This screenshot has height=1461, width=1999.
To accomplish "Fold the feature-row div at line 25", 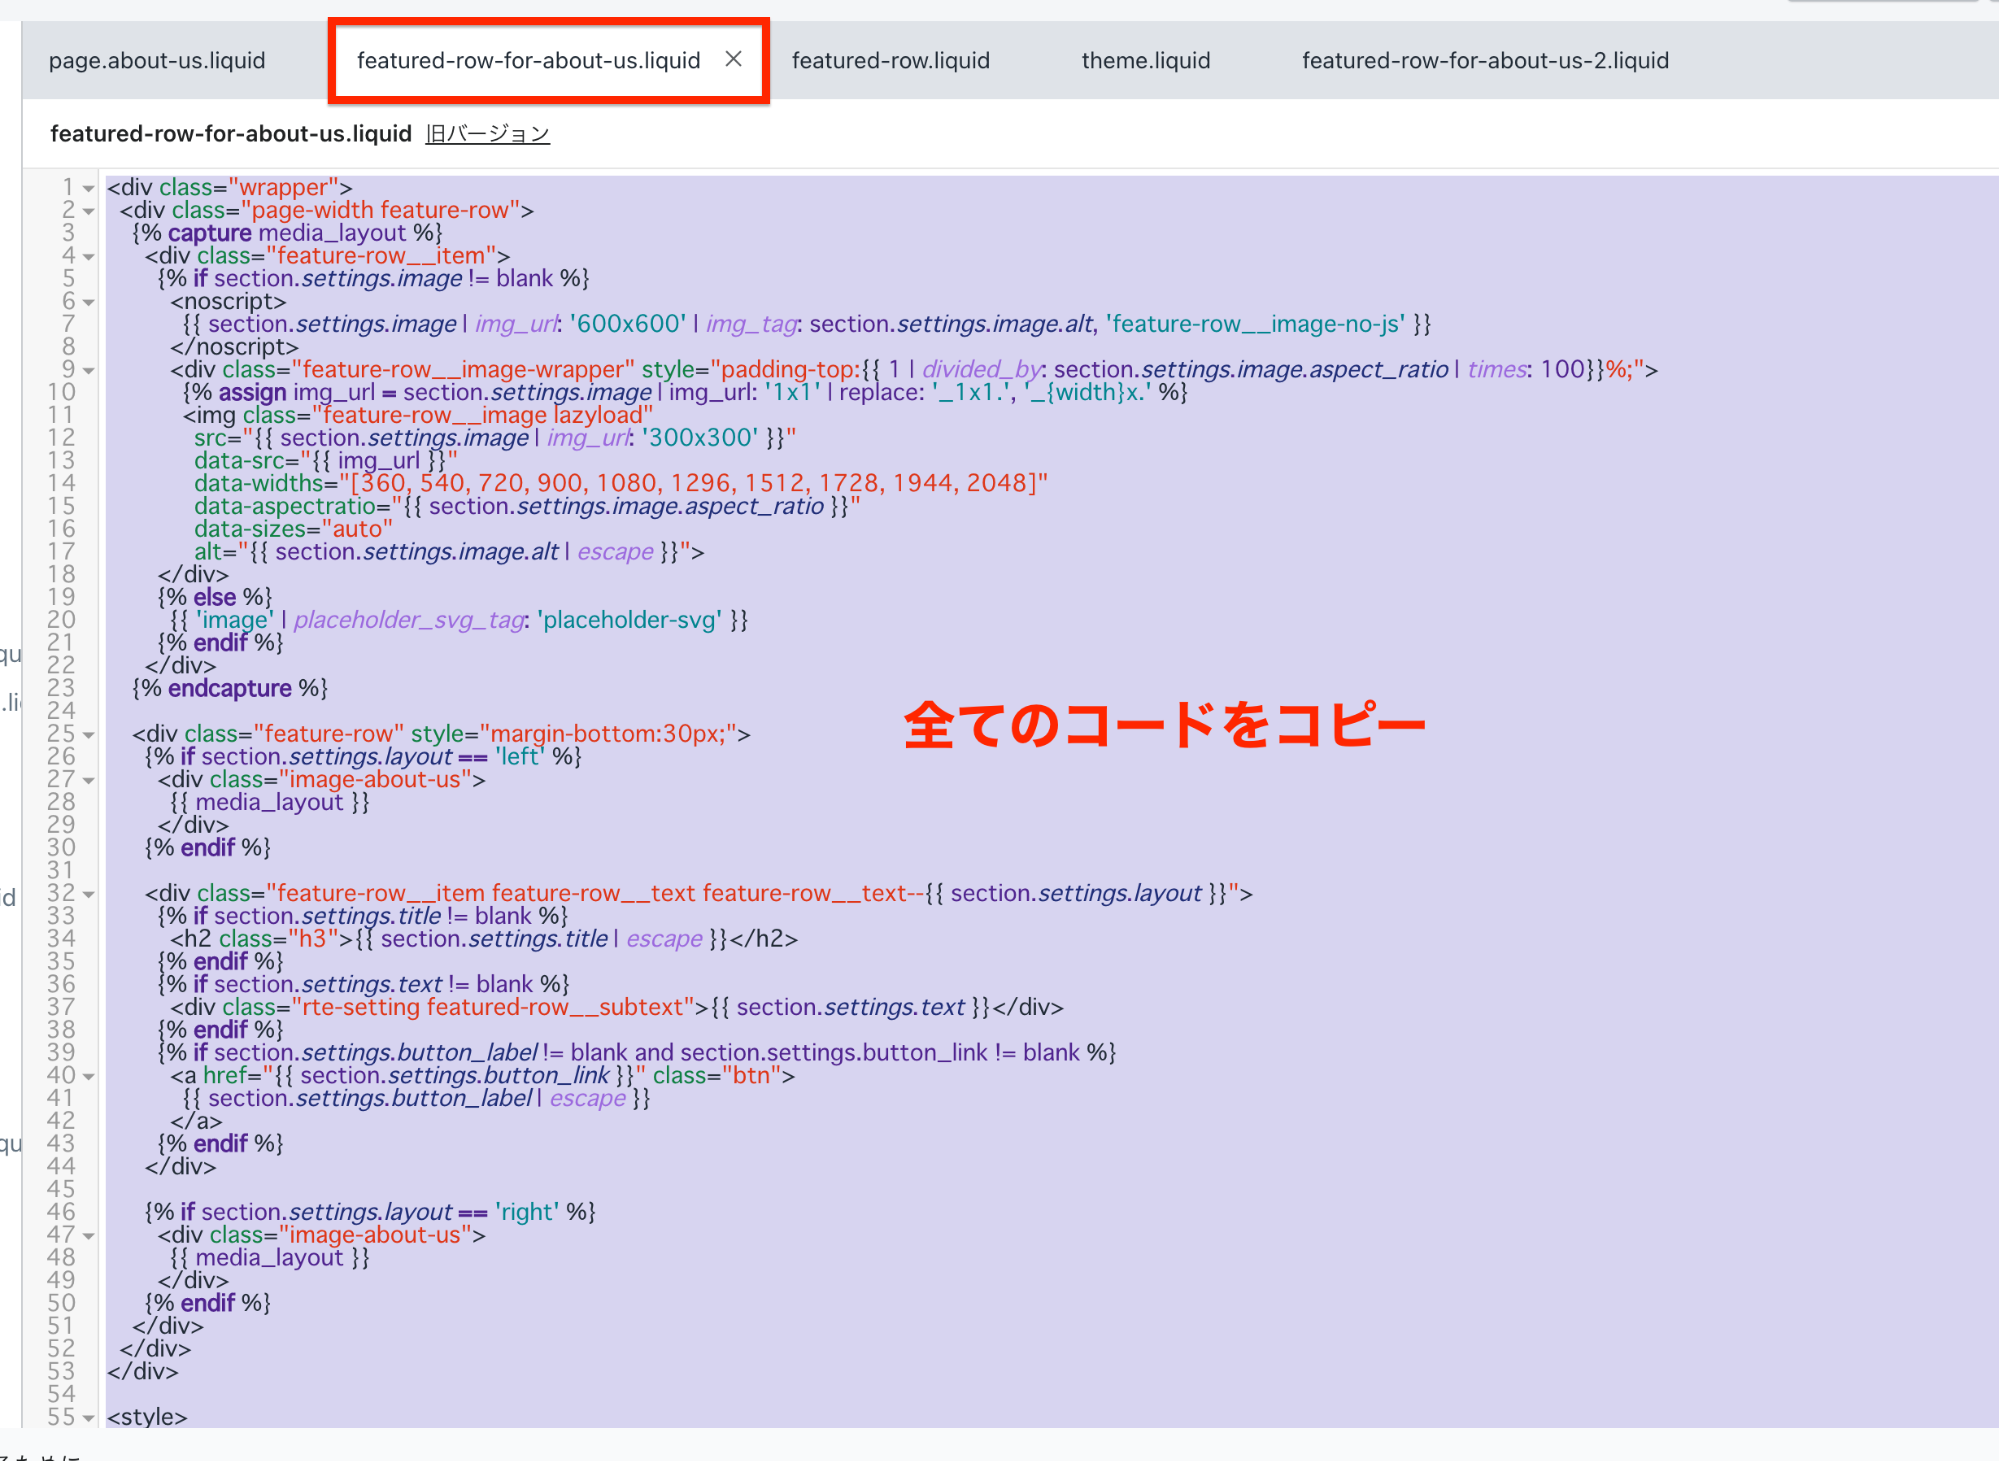I will [x=89, y=735].
